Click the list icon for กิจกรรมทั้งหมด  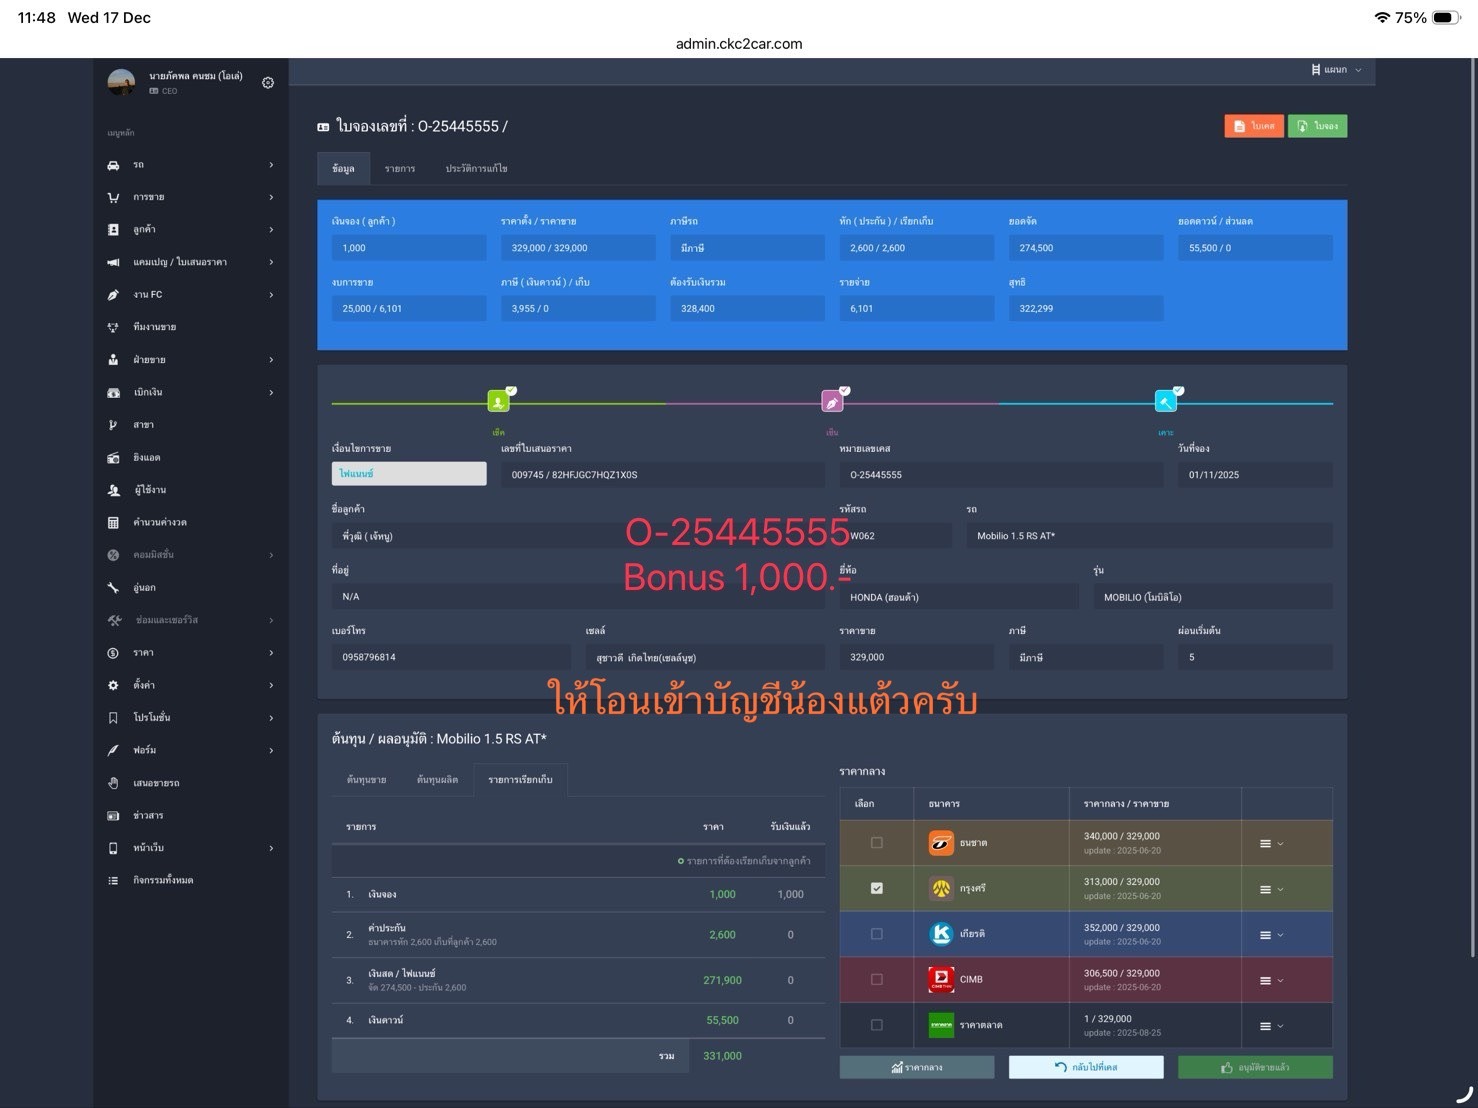tap(113, 881)
